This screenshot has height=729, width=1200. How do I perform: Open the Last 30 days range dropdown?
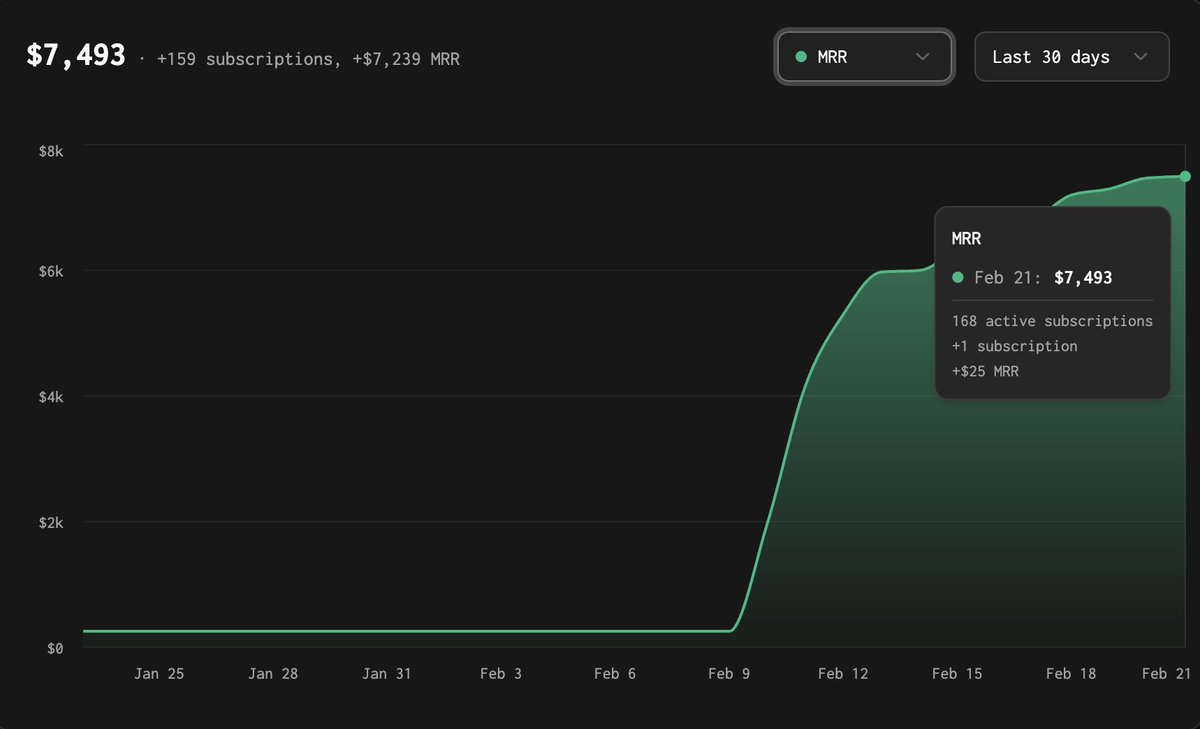click(x=1072, y=57)
